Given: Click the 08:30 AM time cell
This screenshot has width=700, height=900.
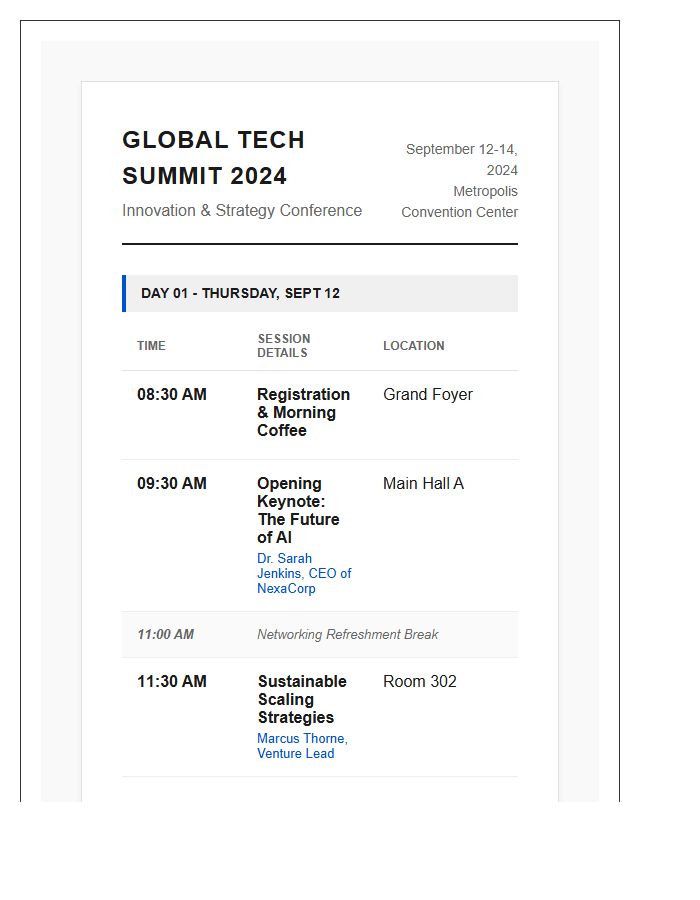Looking at the screenshot, I should pyautogui.click(x=172, y=394).
